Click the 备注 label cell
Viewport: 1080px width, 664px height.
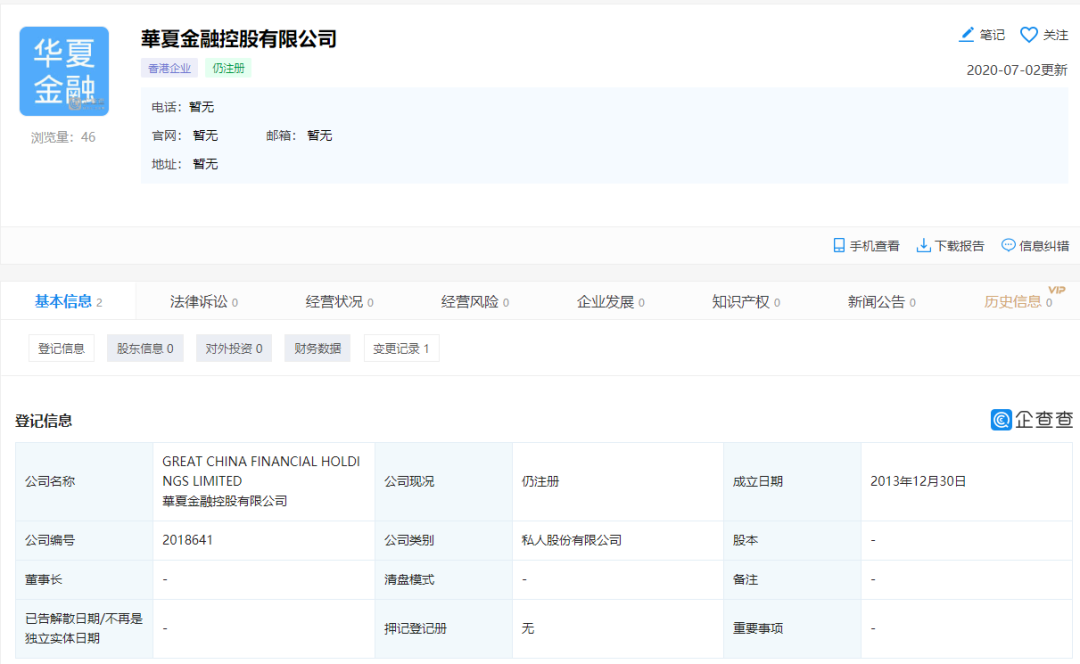(x=792, y=579)
